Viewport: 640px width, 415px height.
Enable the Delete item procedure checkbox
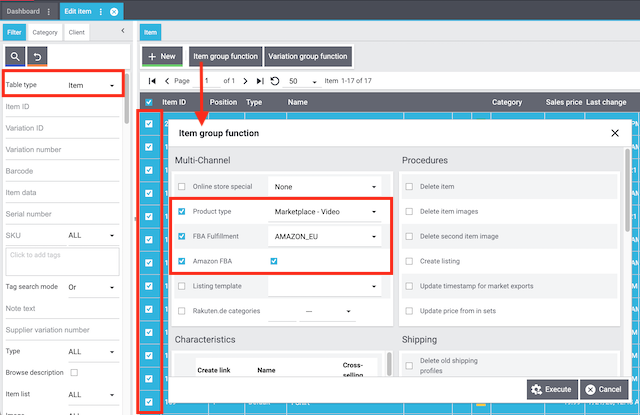408,186
